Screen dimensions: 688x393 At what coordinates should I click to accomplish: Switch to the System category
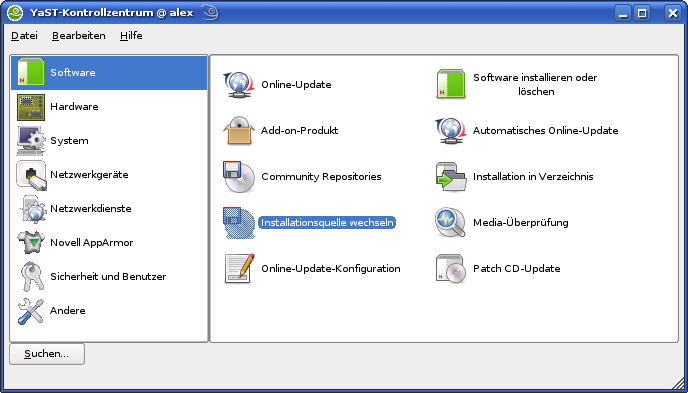pos(109,141)
